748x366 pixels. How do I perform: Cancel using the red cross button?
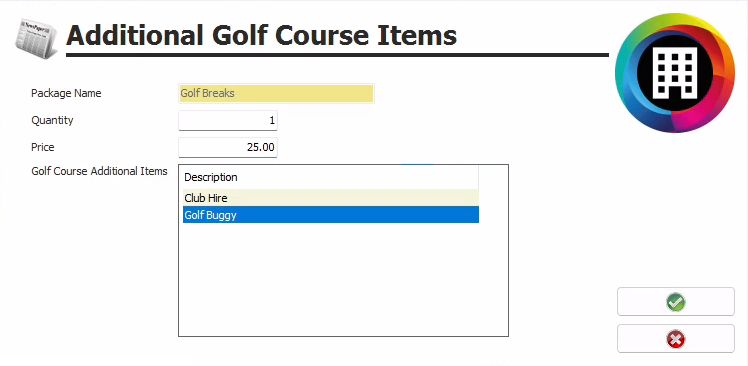point(675,339)
